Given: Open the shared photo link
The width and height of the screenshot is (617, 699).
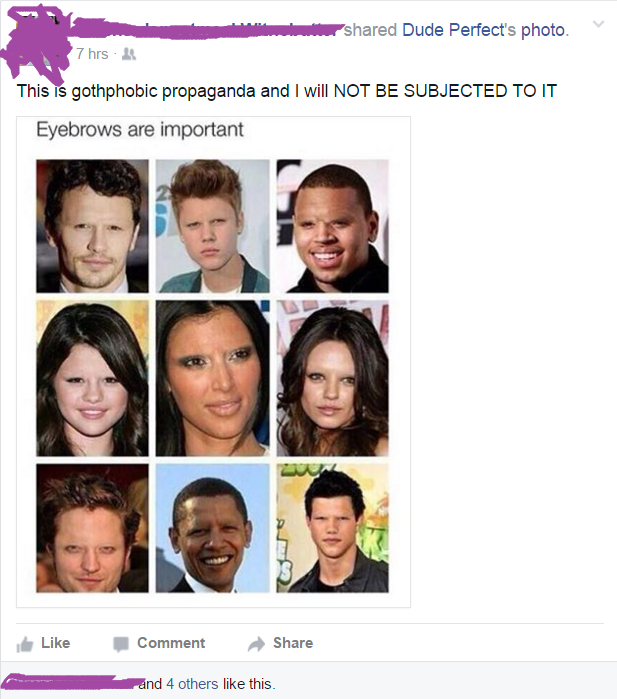Looking at the screenshot, I should pyautogui.click(x=544, y=30).
